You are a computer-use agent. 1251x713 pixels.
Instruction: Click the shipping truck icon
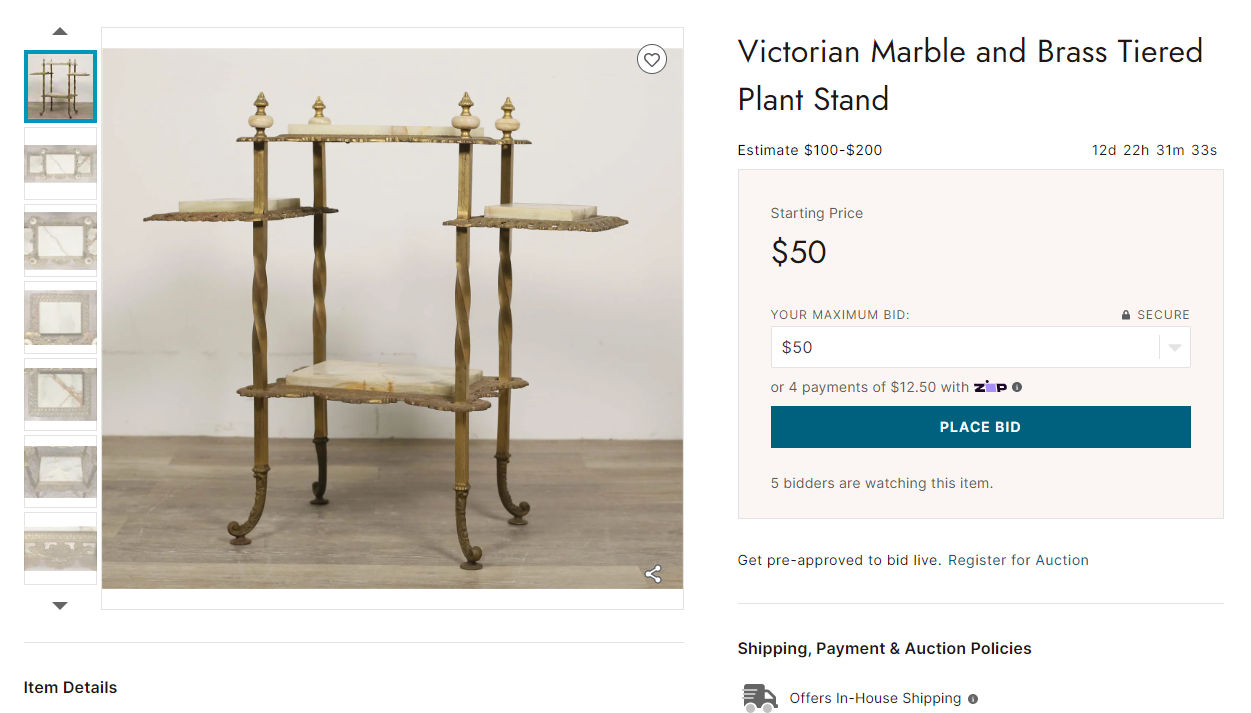click(x=760, y=698)
